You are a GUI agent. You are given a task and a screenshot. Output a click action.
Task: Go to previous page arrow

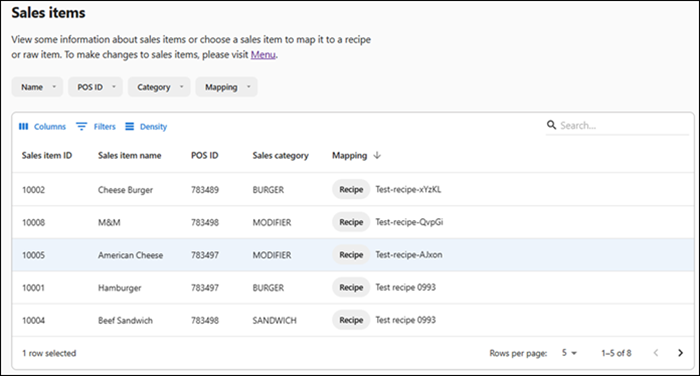(x=656, y=353)
